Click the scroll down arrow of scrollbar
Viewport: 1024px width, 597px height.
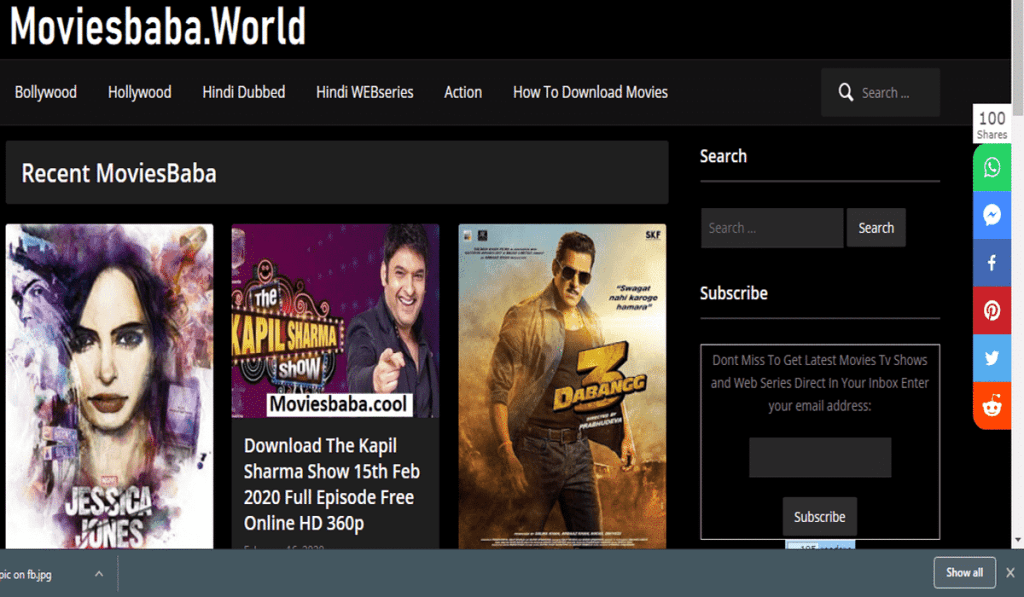coord(1017,541)
